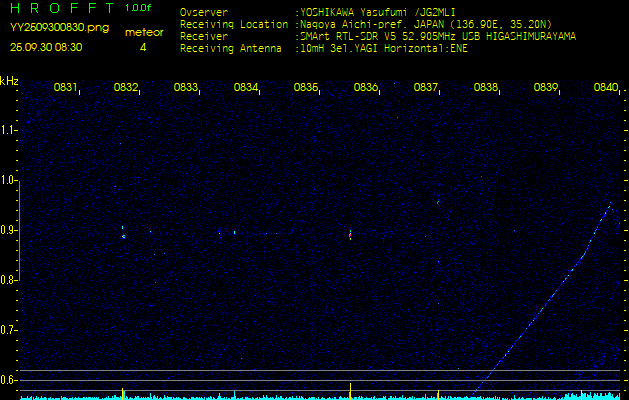Click the 0839 time axis label
629x400 pixels.
(545, 87)
